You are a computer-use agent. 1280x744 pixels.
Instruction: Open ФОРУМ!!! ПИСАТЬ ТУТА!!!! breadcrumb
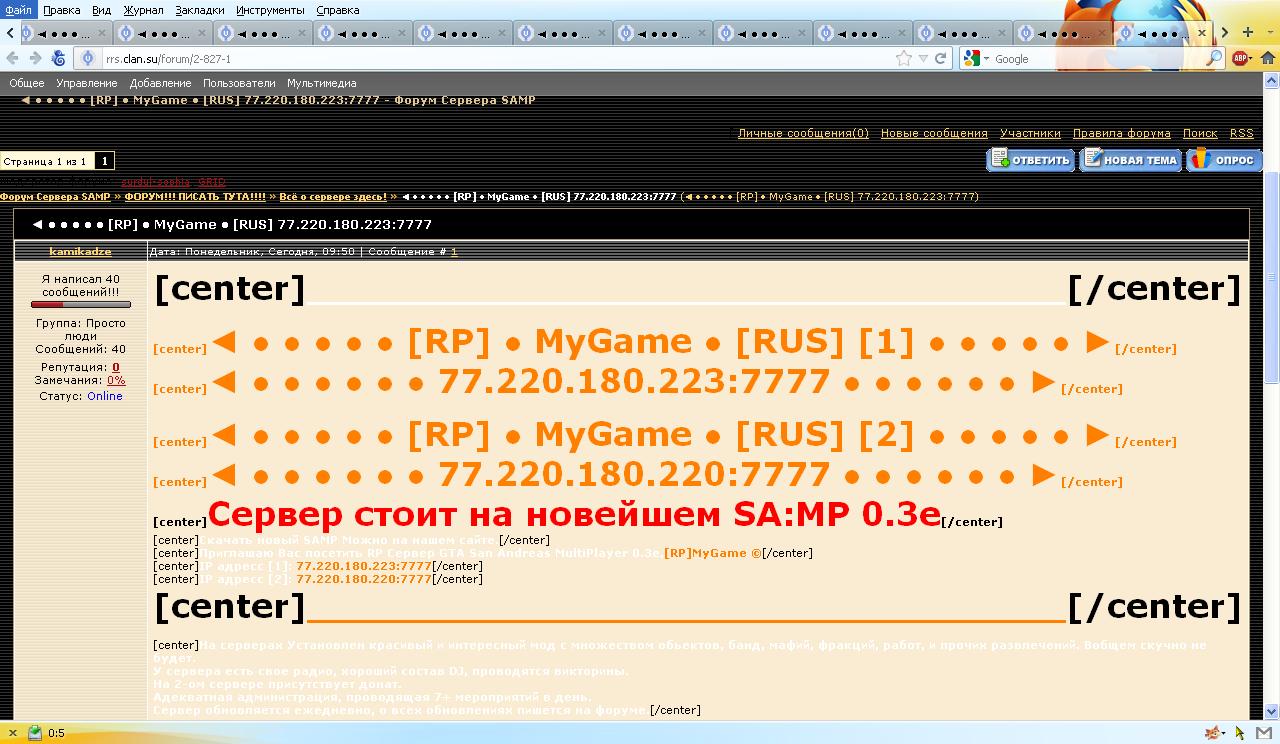coord(195,197)
